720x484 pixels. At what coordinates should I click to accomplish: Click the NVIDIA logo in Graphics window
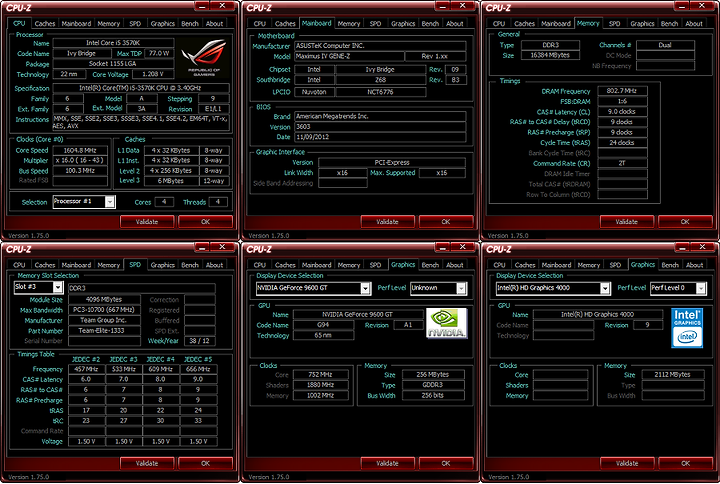point(446,323)
